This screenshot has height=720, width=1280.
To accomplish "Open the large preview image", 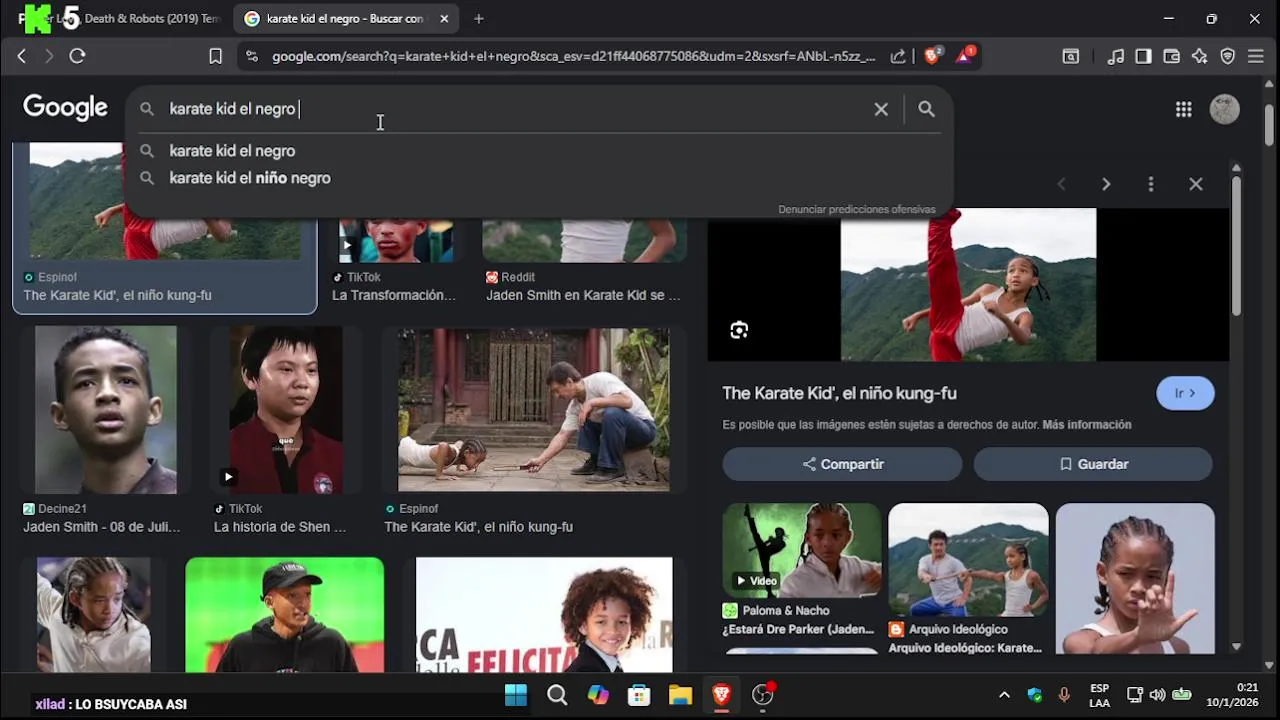I will coord(968,284).
